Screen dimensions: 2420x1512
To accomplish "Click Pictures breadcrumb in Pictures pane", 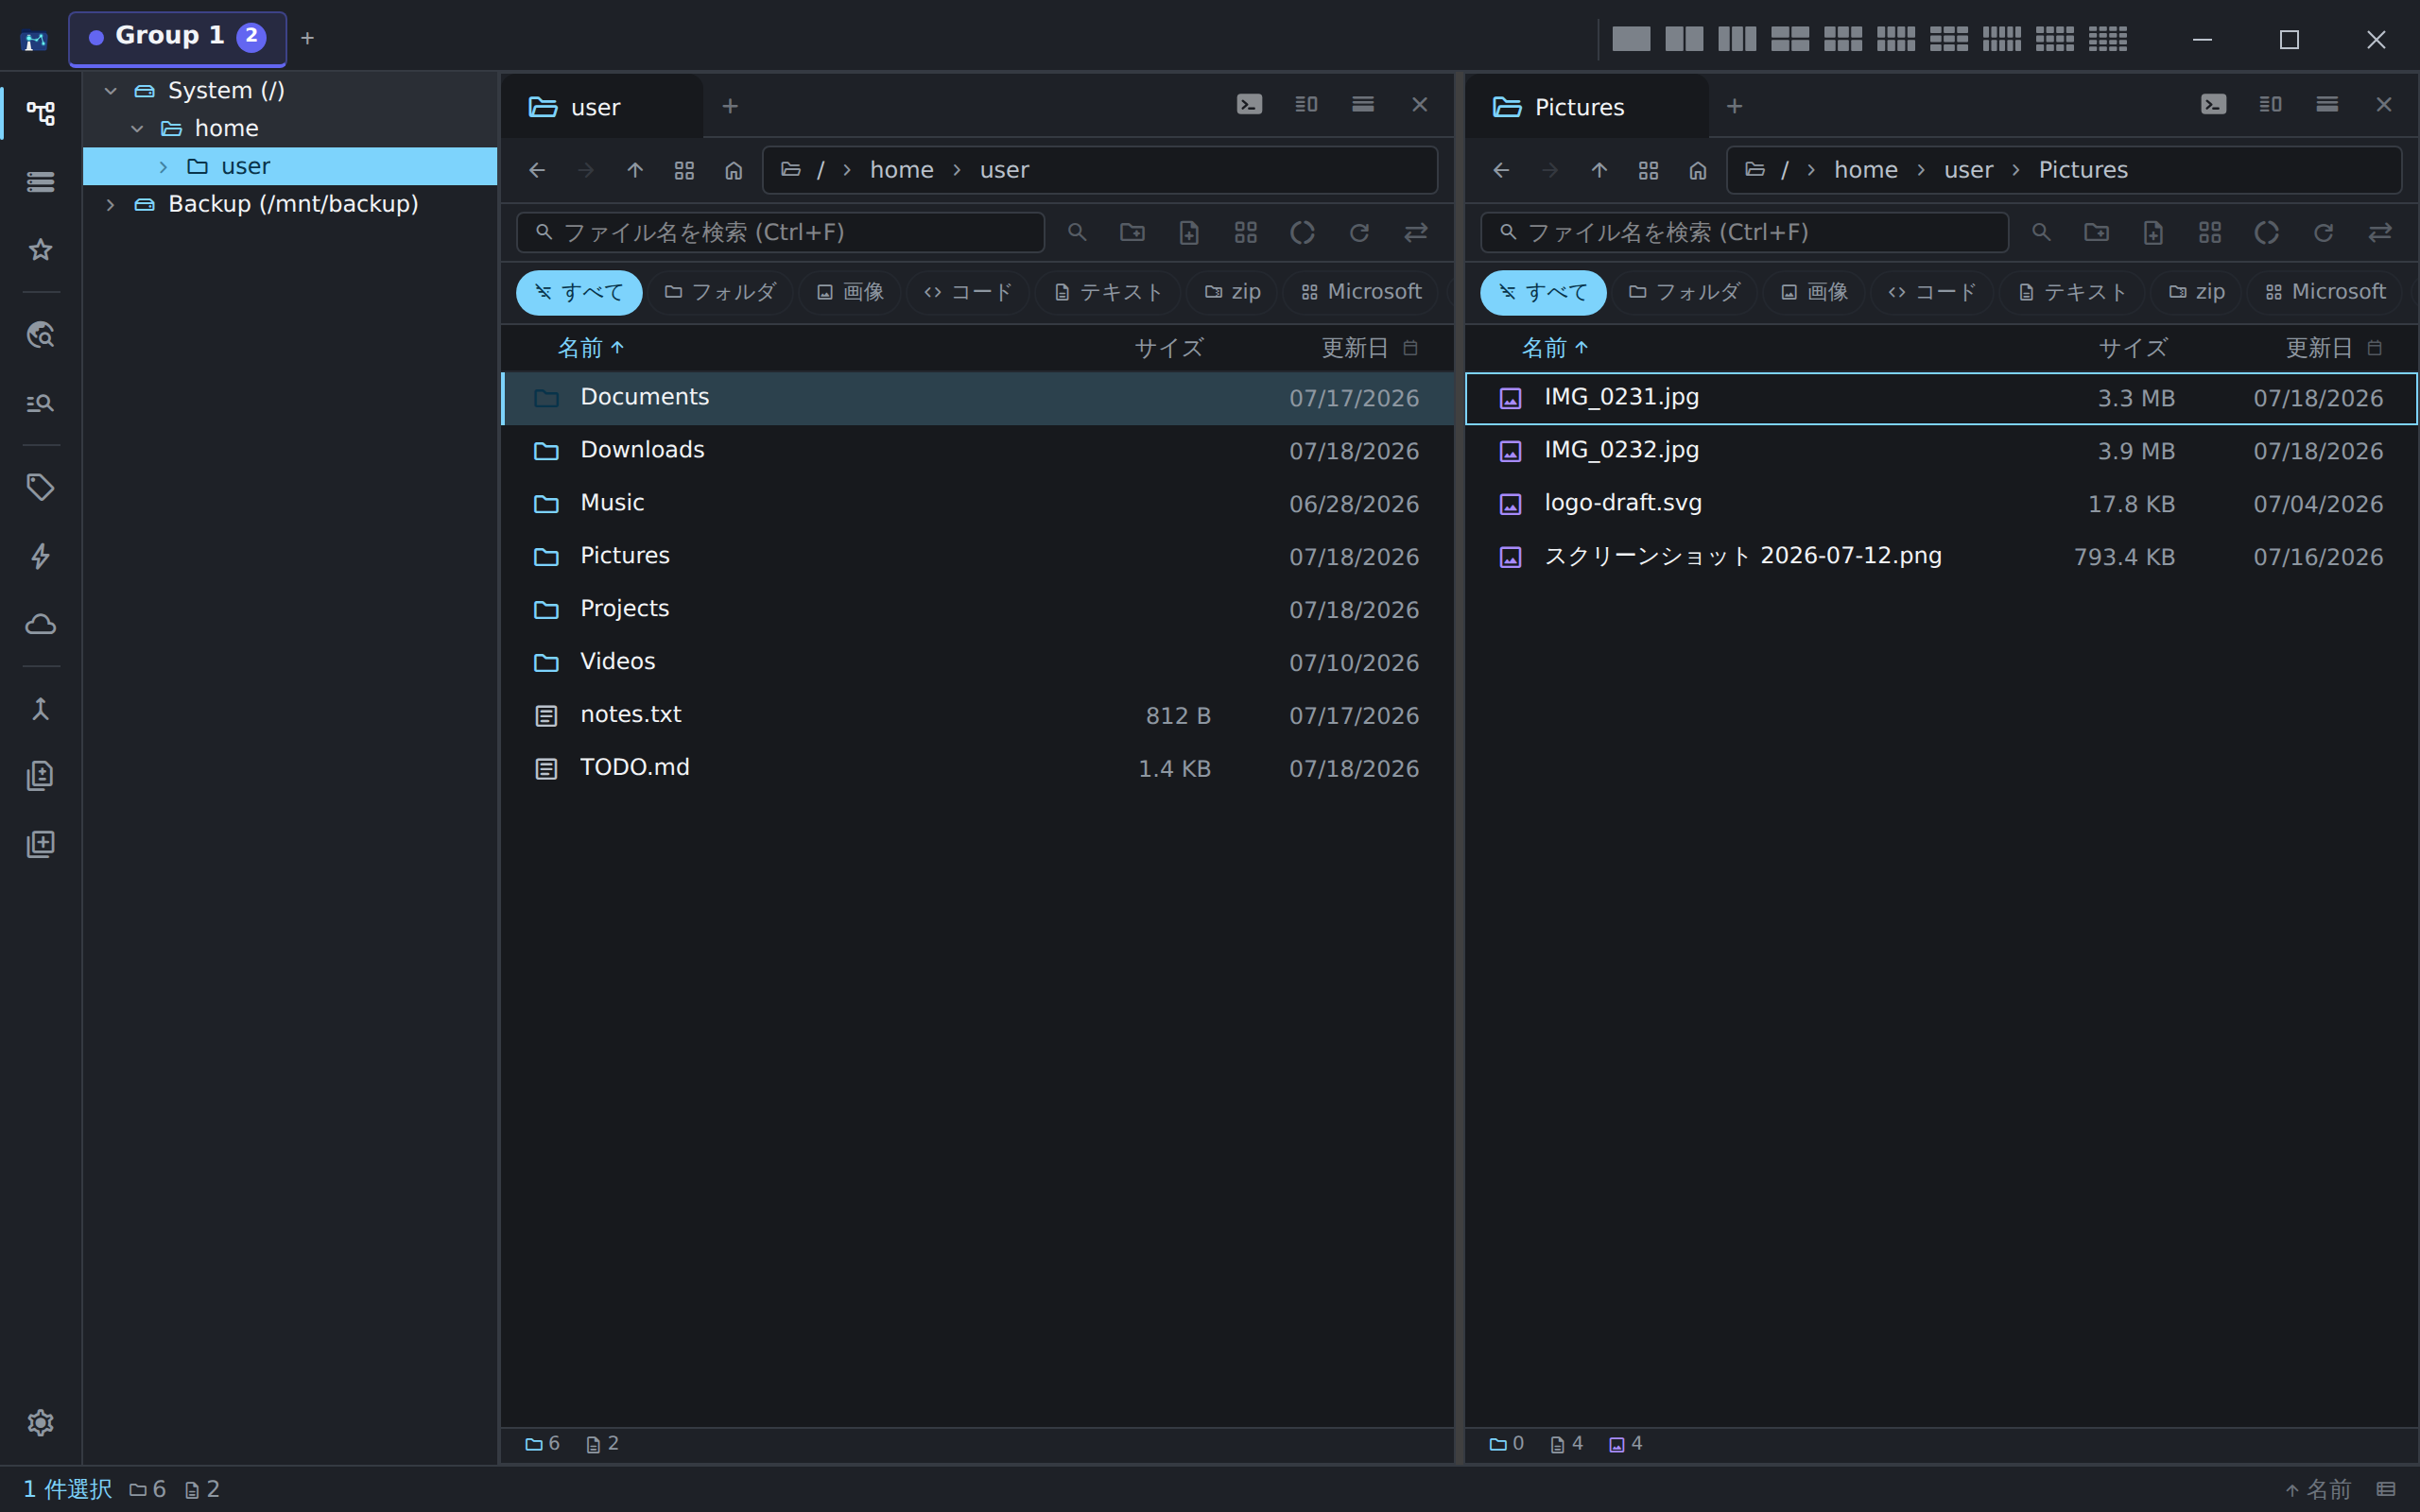I will (x=2083, y=170).
